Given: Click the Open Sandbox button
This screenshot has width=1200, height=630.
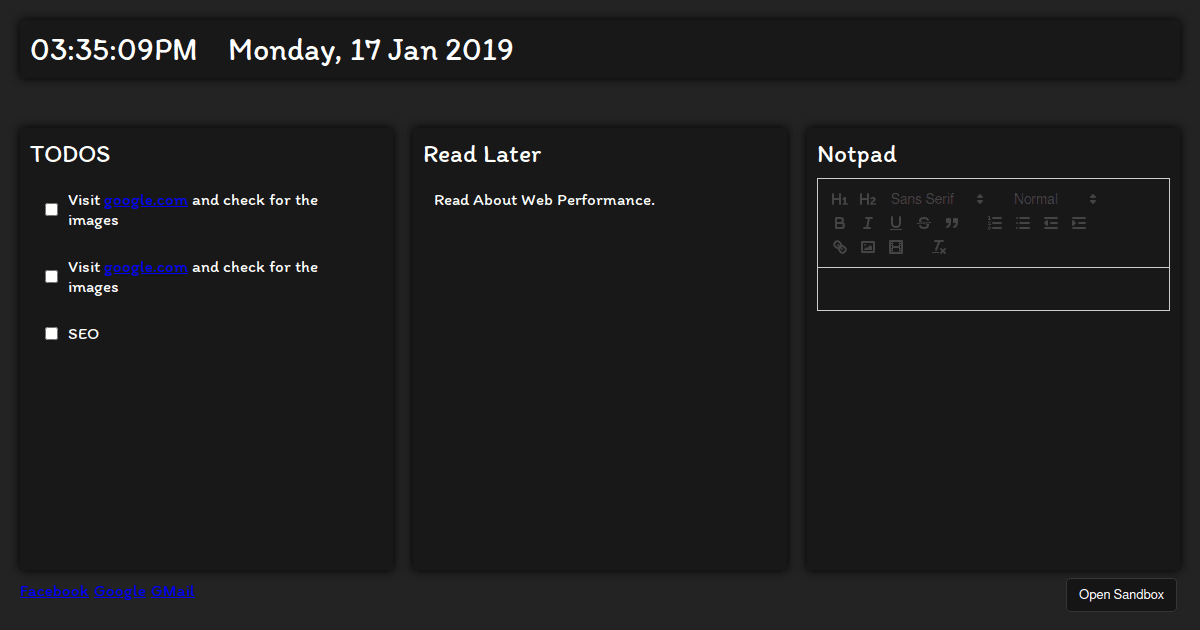Looking at the screenshot, I should click(x=1121, y=595).
